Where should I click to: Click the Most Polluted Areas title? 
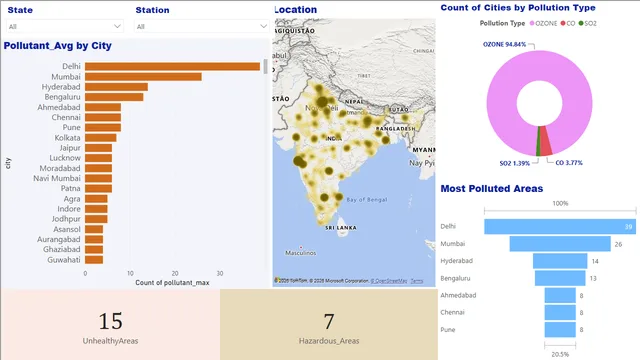click(492, 189)
